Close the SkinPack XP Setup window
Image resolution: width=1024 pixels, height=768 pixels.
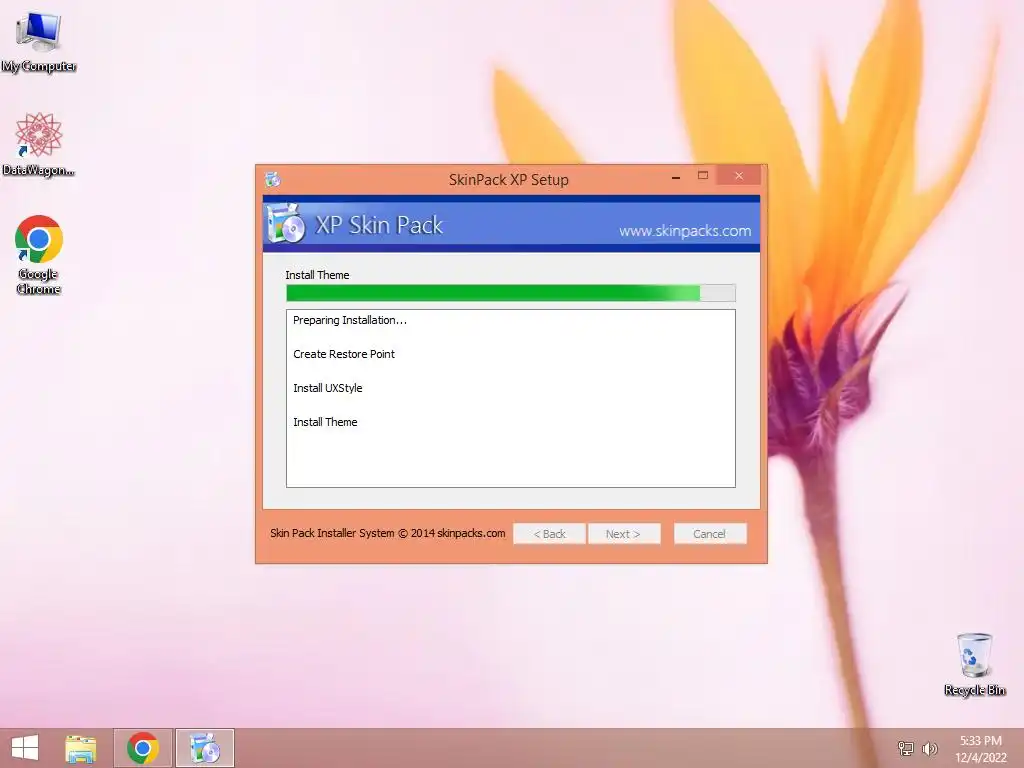tap(739, 176)
